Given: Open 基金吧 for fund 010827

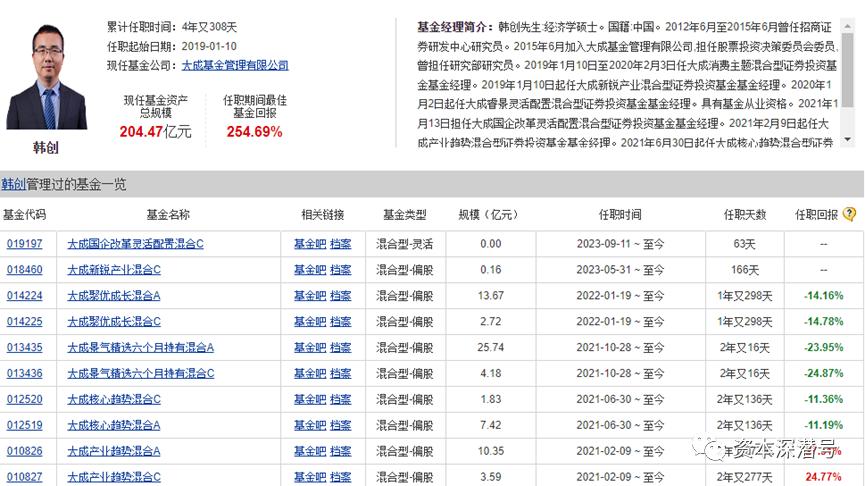Looking at the screenshot, I should click(309, 477).
